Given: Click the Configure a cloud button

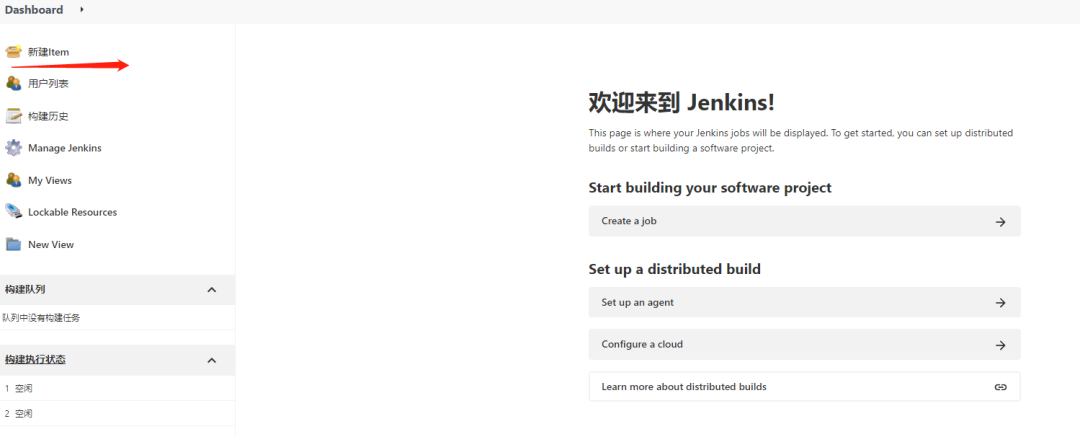Looking at the screenshot, I should pyautogui.click(x=804, y=344).
